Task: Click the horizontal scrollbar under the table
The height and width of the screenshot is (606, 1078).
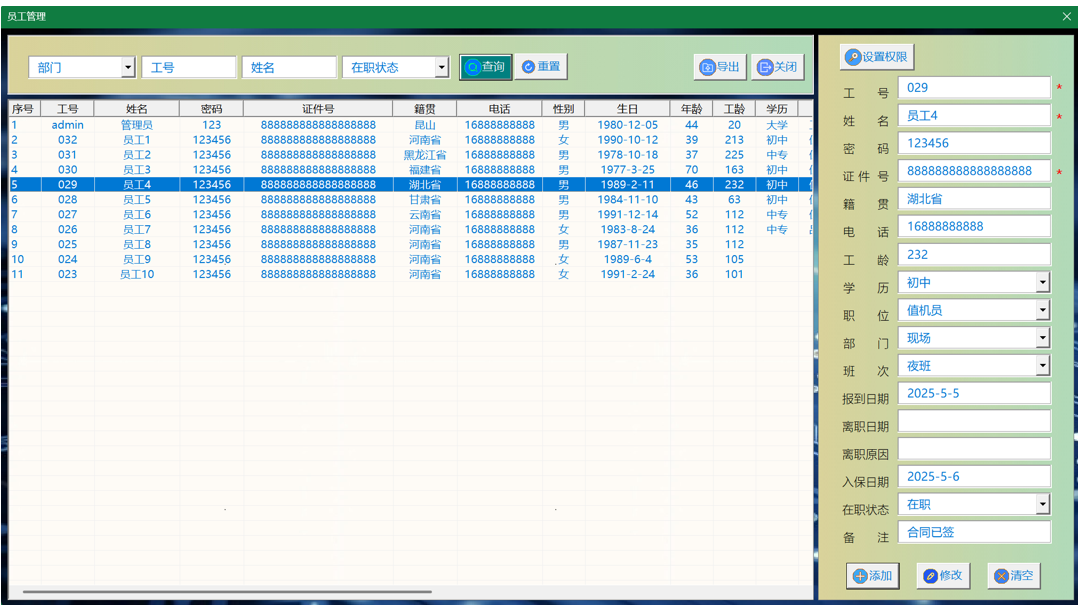Action: [227, 592]
